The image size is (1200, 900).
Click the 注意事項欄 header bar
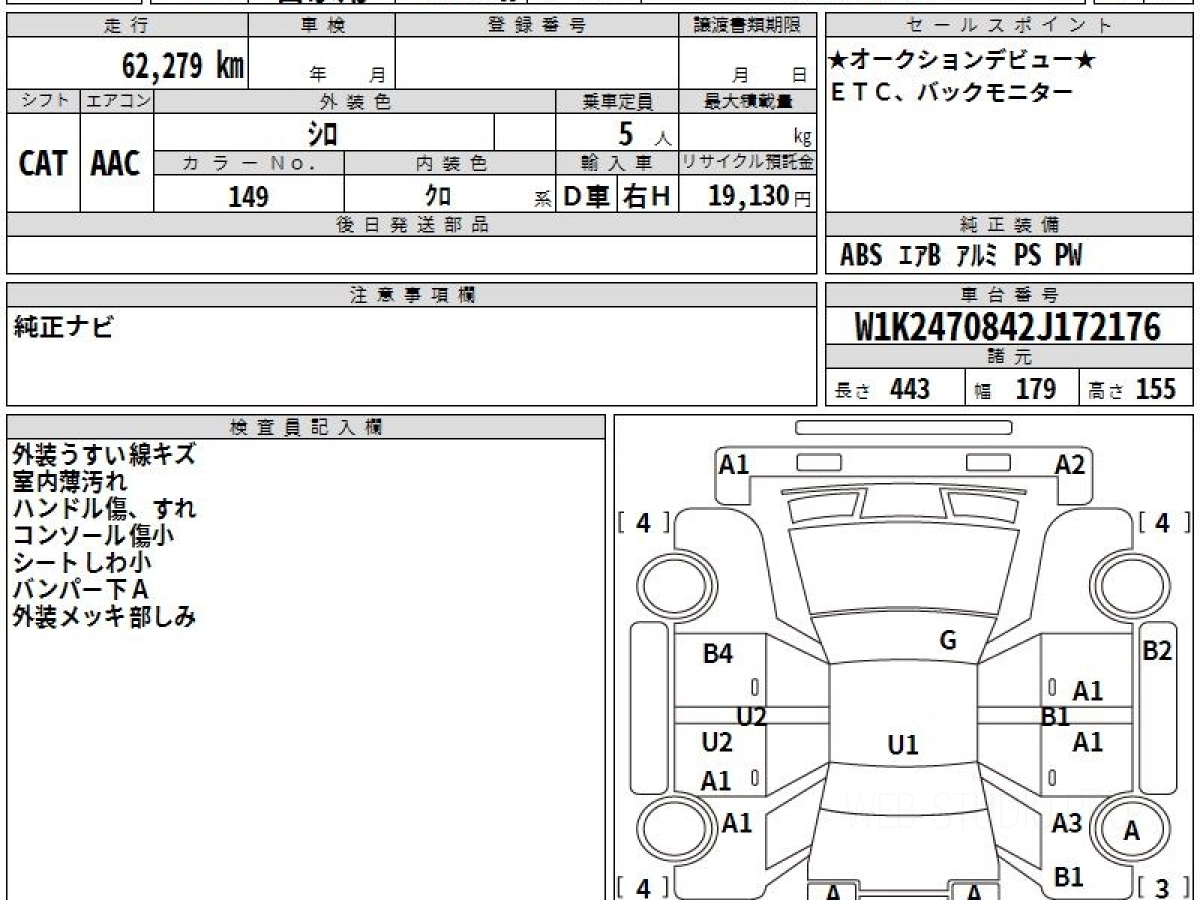[412, 295]
